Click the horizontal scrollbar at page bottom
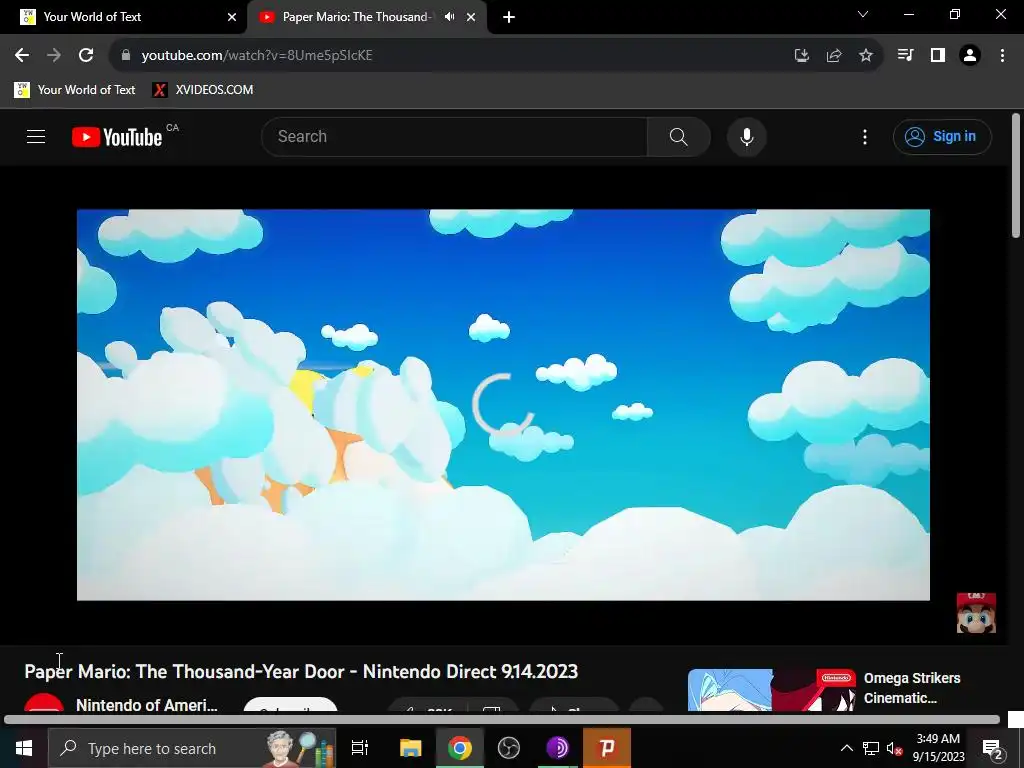Screen dimensions: 1024x768 pos(502,720)
